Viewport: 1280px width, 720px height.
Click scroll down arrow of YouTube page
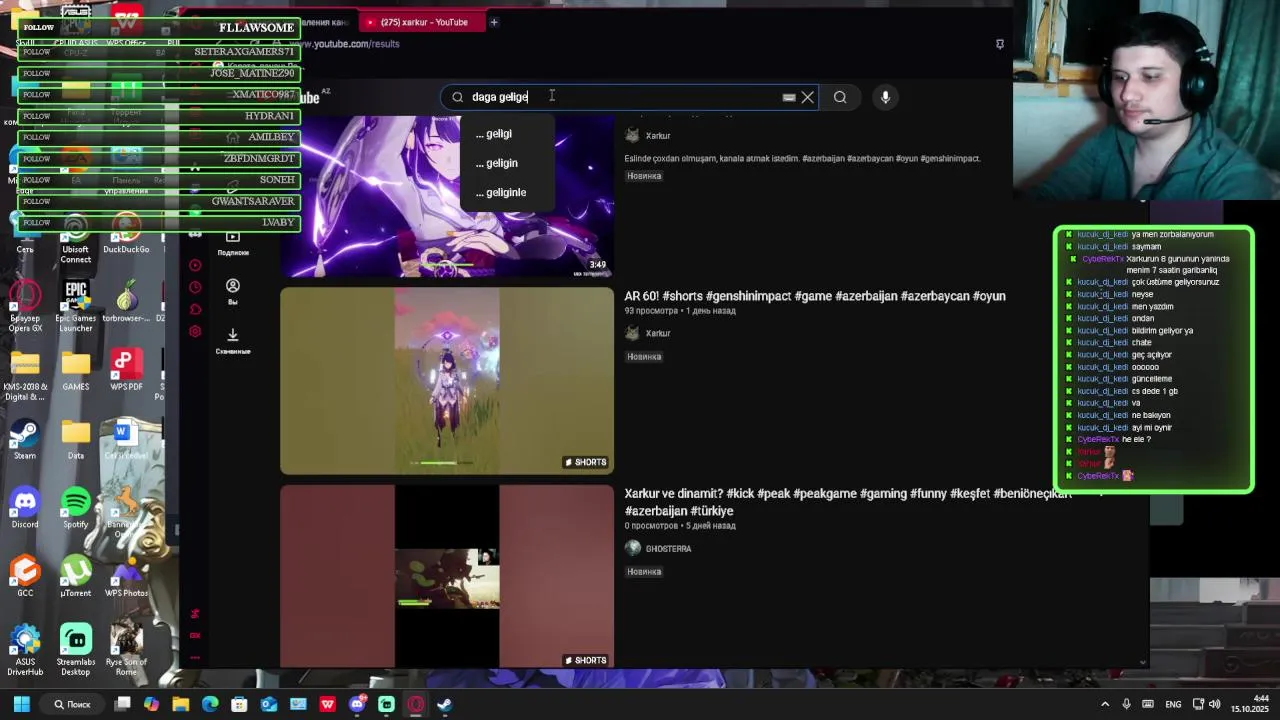1142,662
